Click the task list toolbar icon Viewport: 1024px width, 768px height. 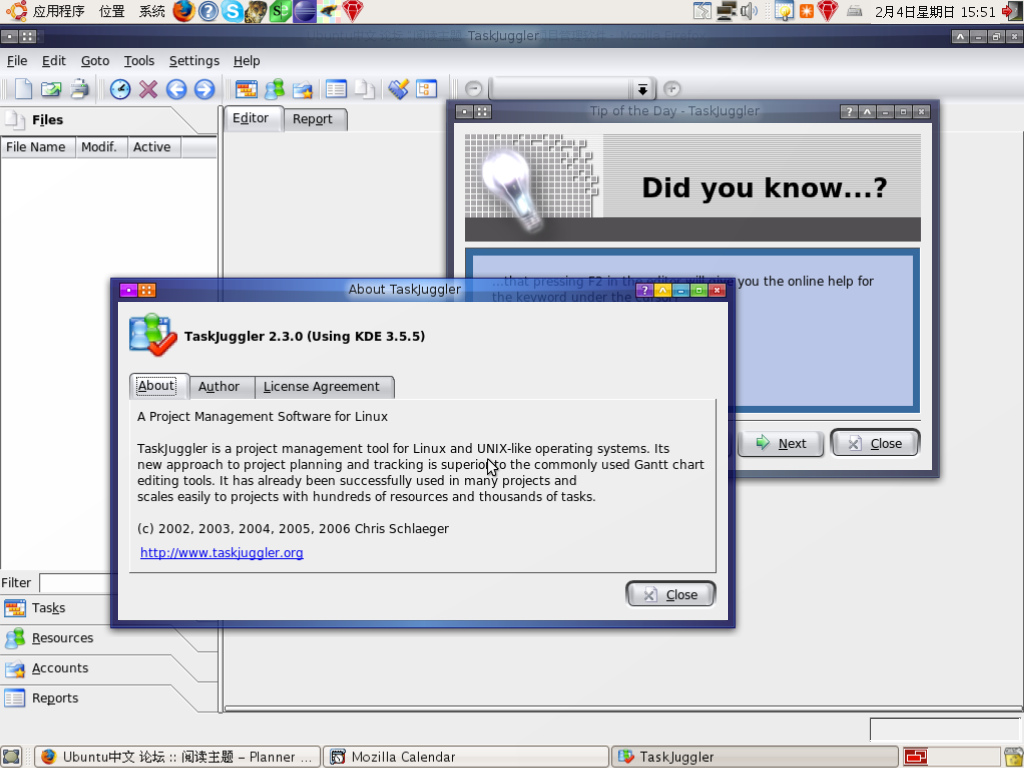[246, 89]
